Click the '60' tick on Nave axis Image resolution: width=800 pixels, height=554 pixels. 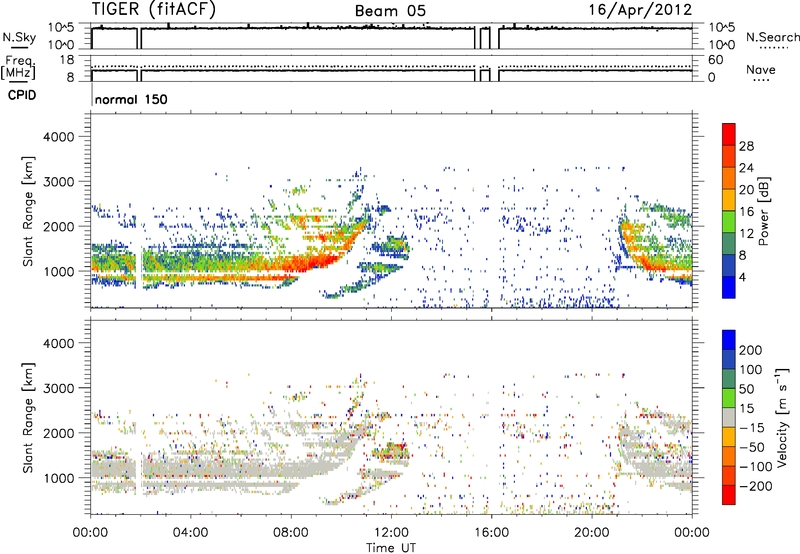pyautogui.click(x=715, y=60)
